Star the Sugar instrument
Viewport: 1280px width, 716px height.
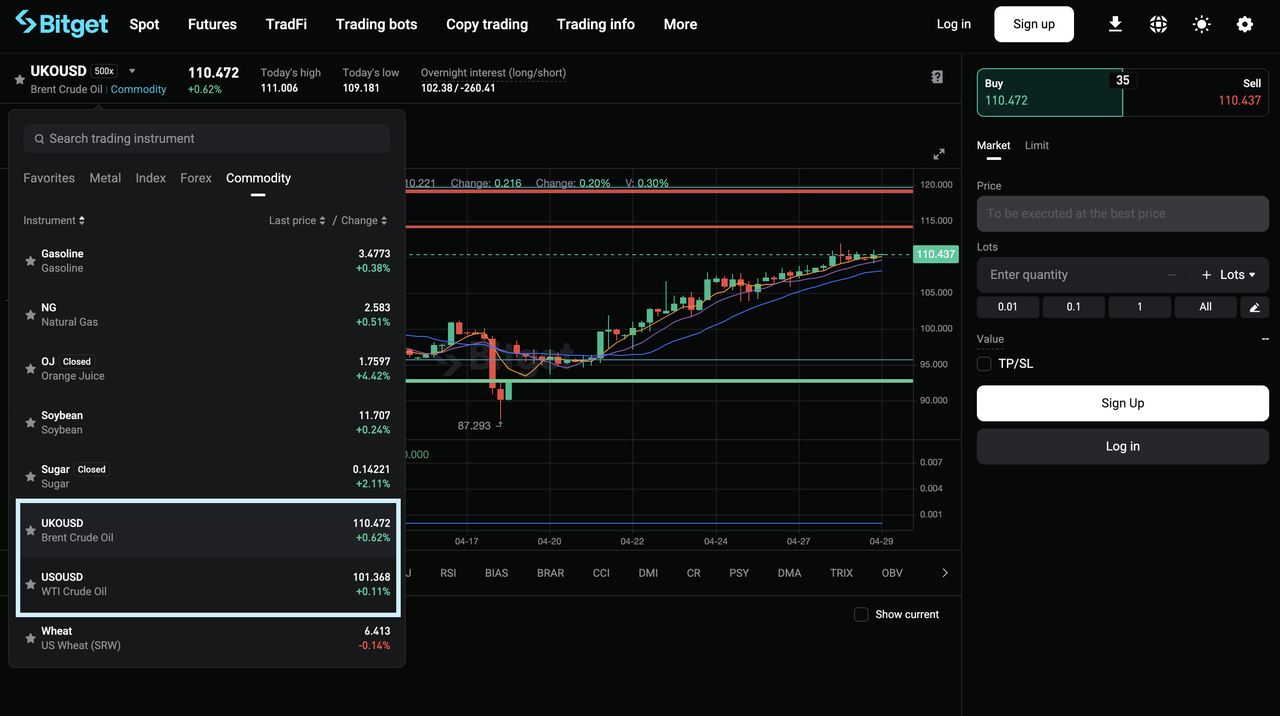point(30,477)
